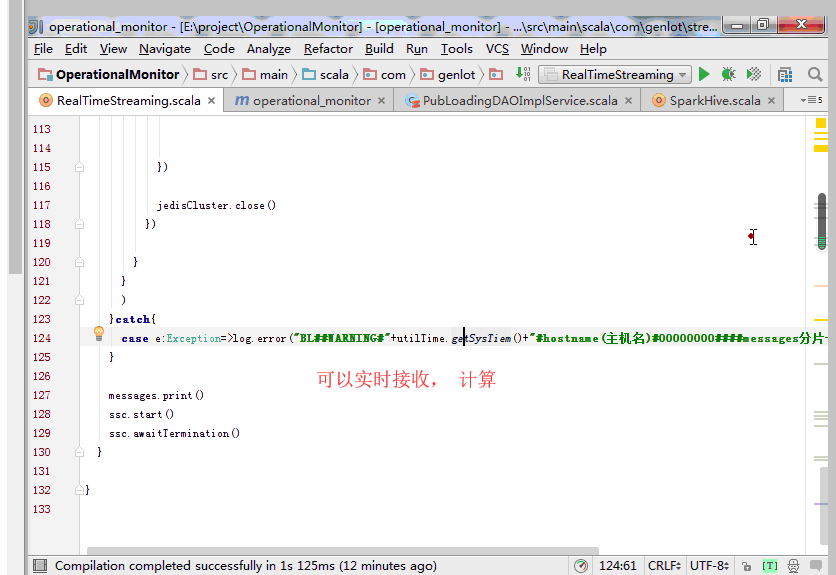
Task: Click the lightbulb intention icon at line 124
Action: click(x=99, y=334)
